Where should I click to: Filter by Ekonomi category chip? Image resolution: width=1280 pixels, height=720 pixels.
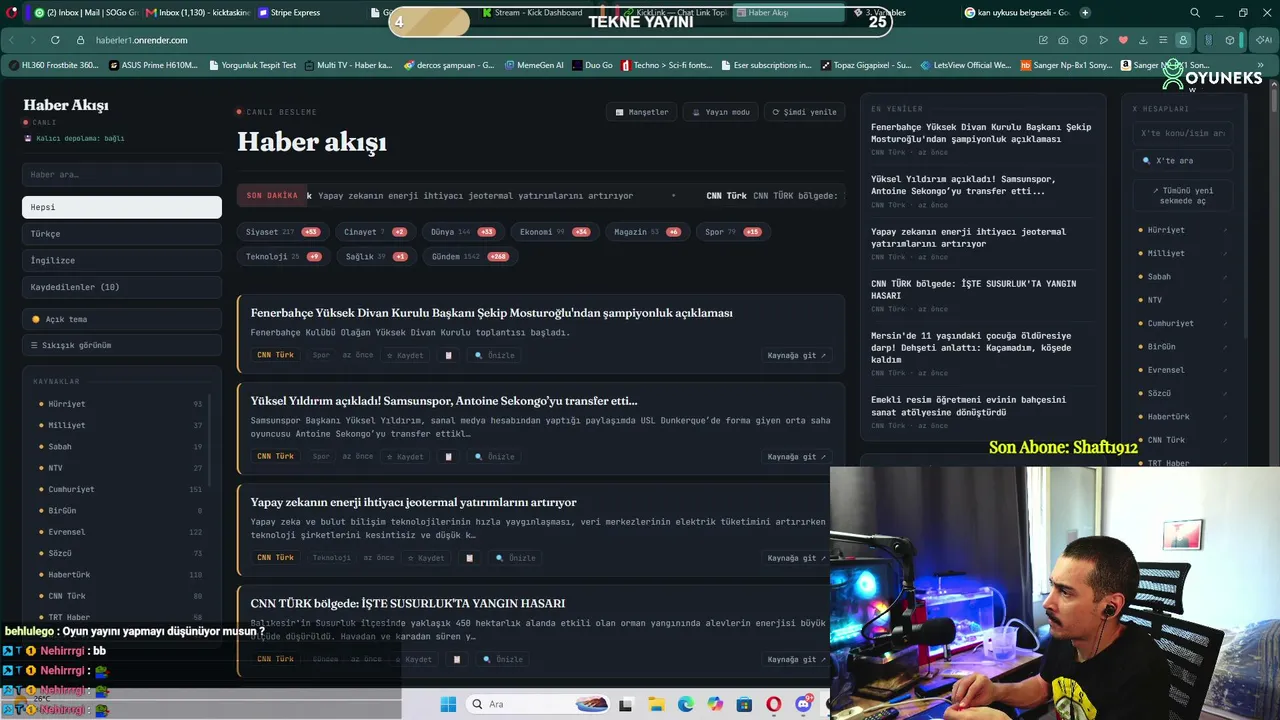pos(555,232)
